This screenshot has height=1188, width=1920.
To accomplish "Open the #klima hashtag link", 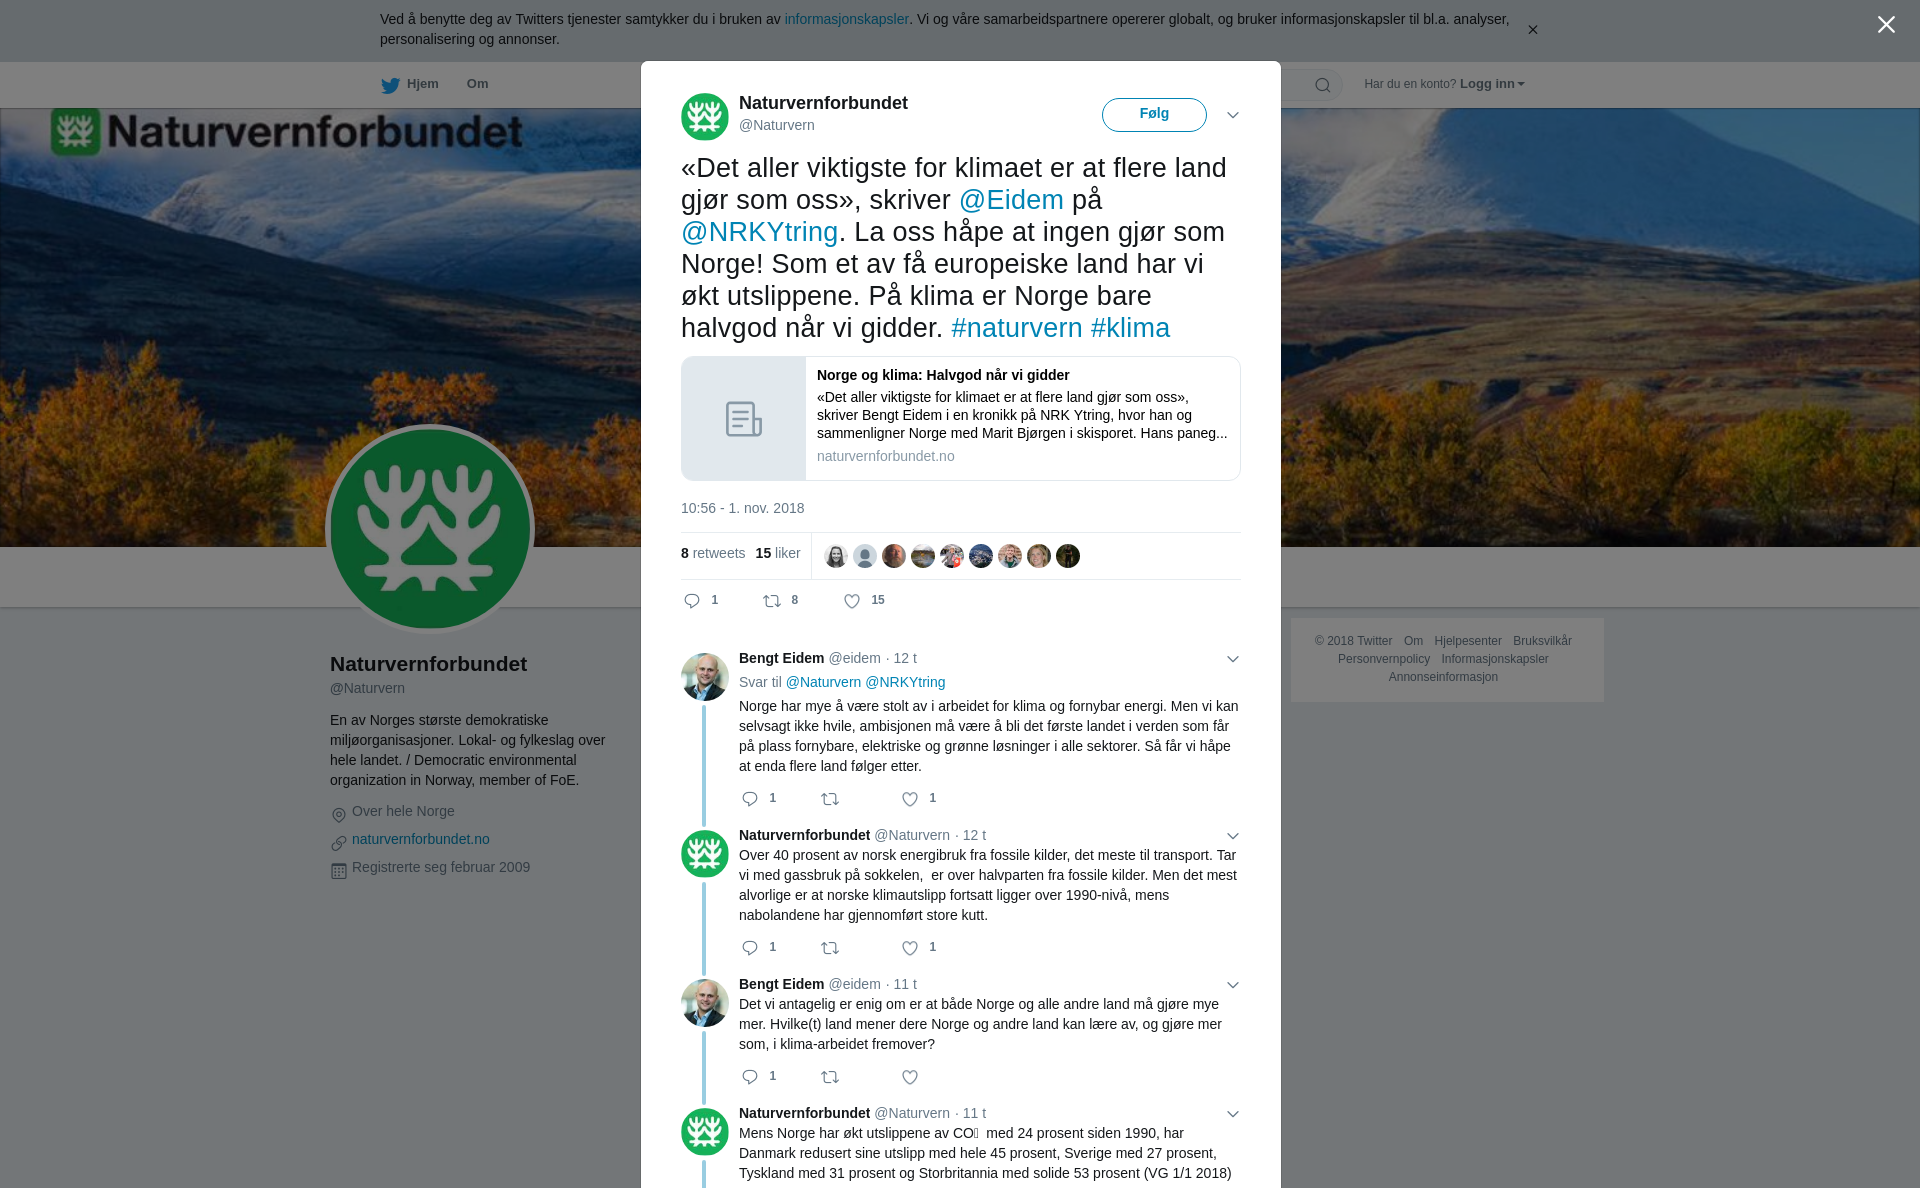I will [1130, 328].
